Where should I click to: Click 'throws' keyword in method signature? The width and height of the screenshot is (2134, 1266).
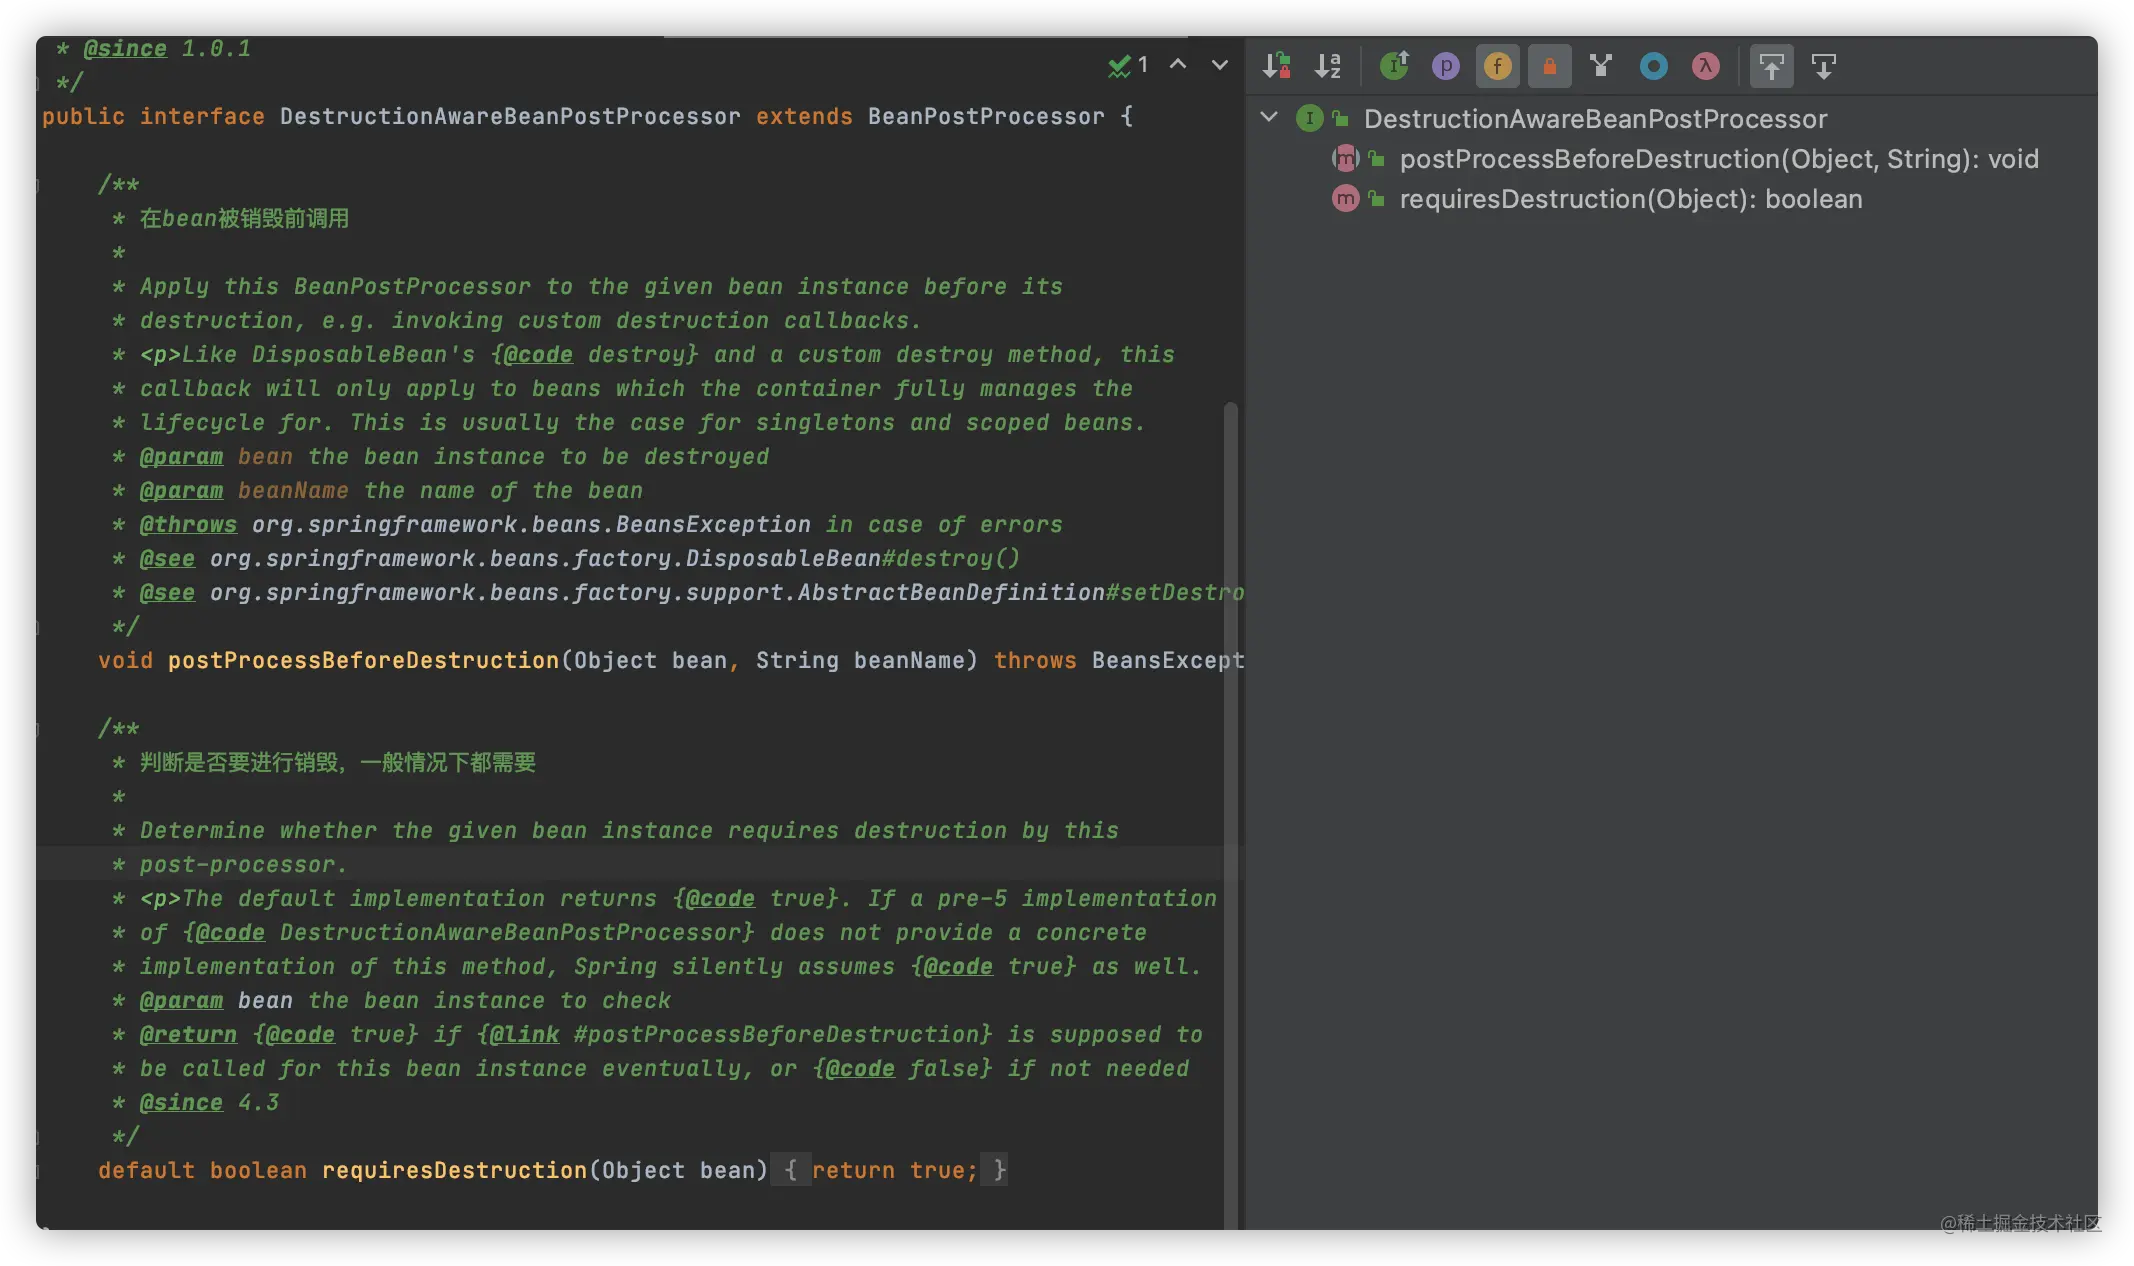[1035, 660]
